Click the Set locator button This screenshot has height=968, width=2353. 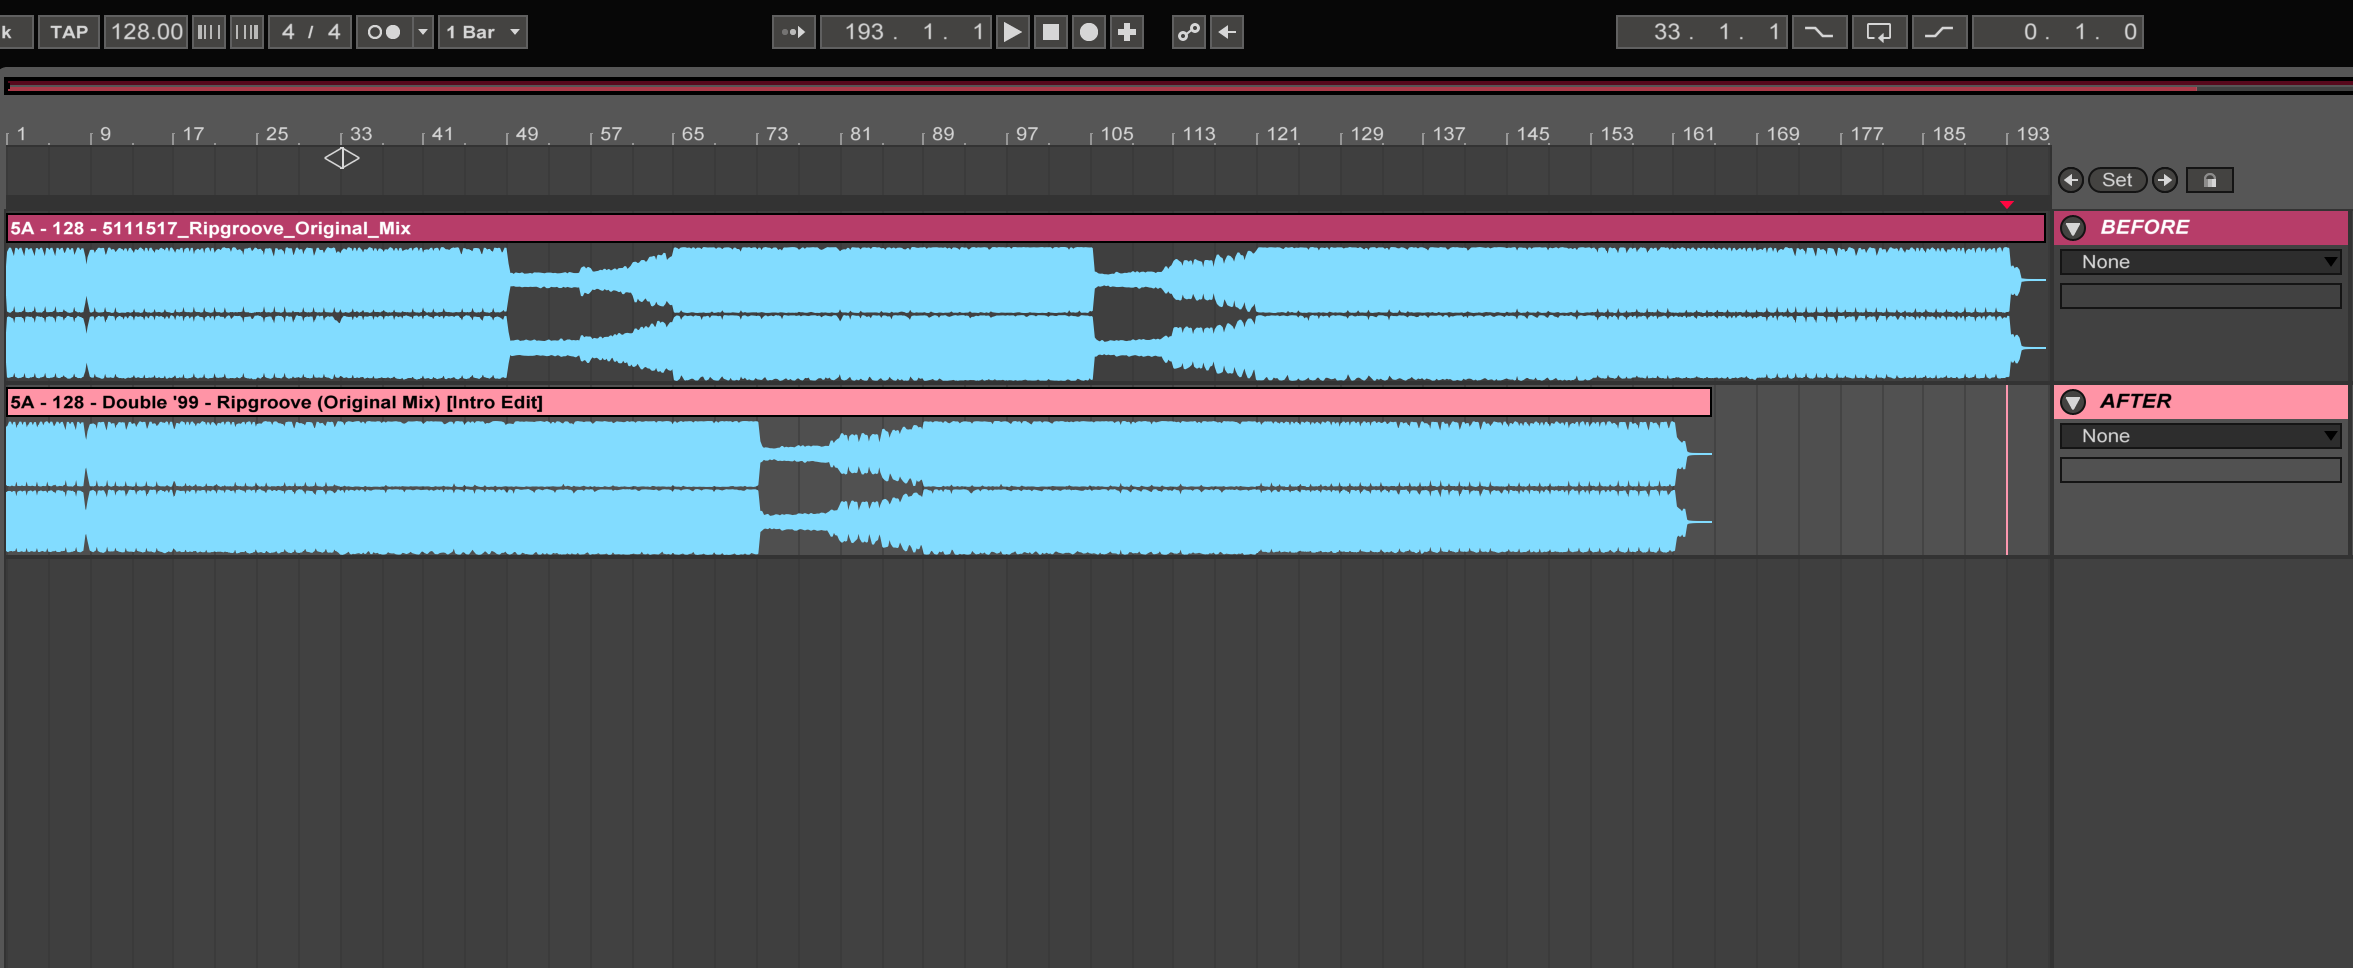2117,180
